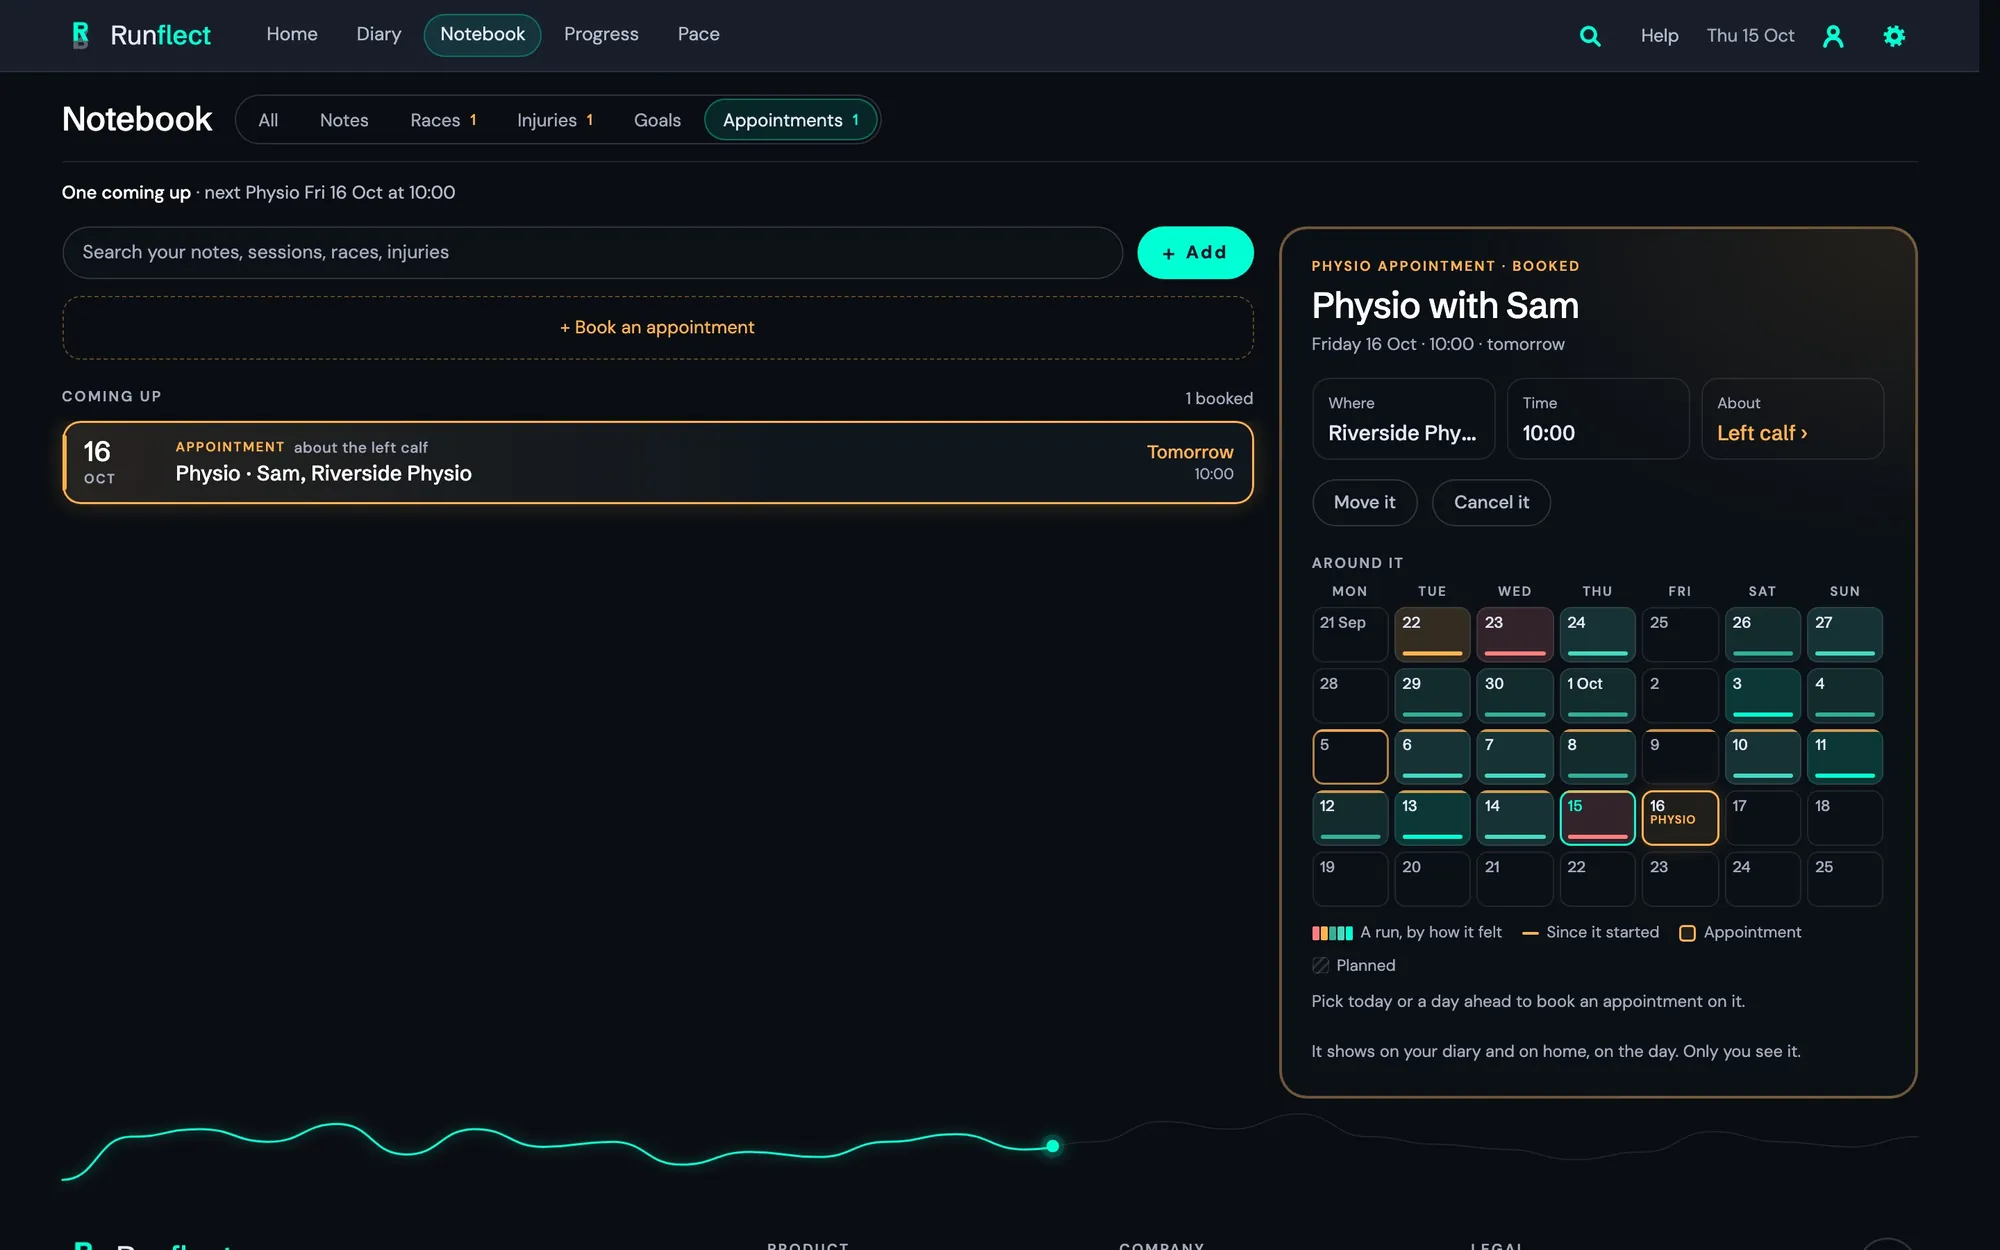Open the Left calf about link

tap(1762, 433)
